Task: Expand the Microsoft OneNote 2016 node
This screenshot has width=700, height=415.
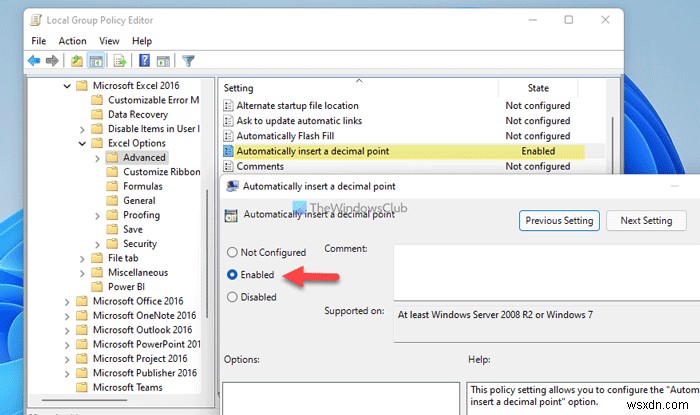Action: [x=67, y=316]
